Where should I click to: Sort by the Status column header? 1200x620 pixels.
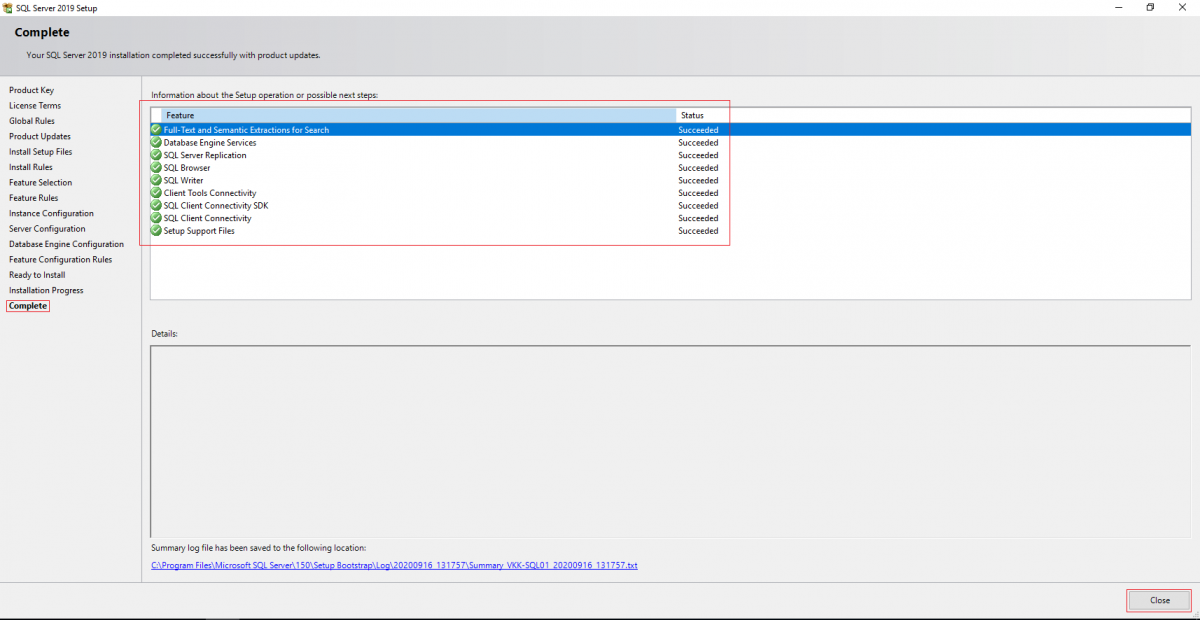pyautogui.click(x=933, y=115)
